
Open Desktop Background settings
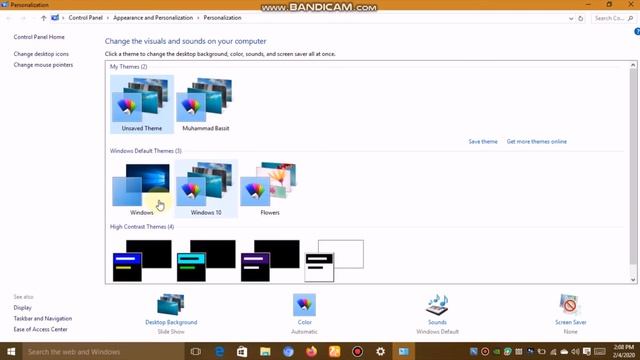click(171, 304)
